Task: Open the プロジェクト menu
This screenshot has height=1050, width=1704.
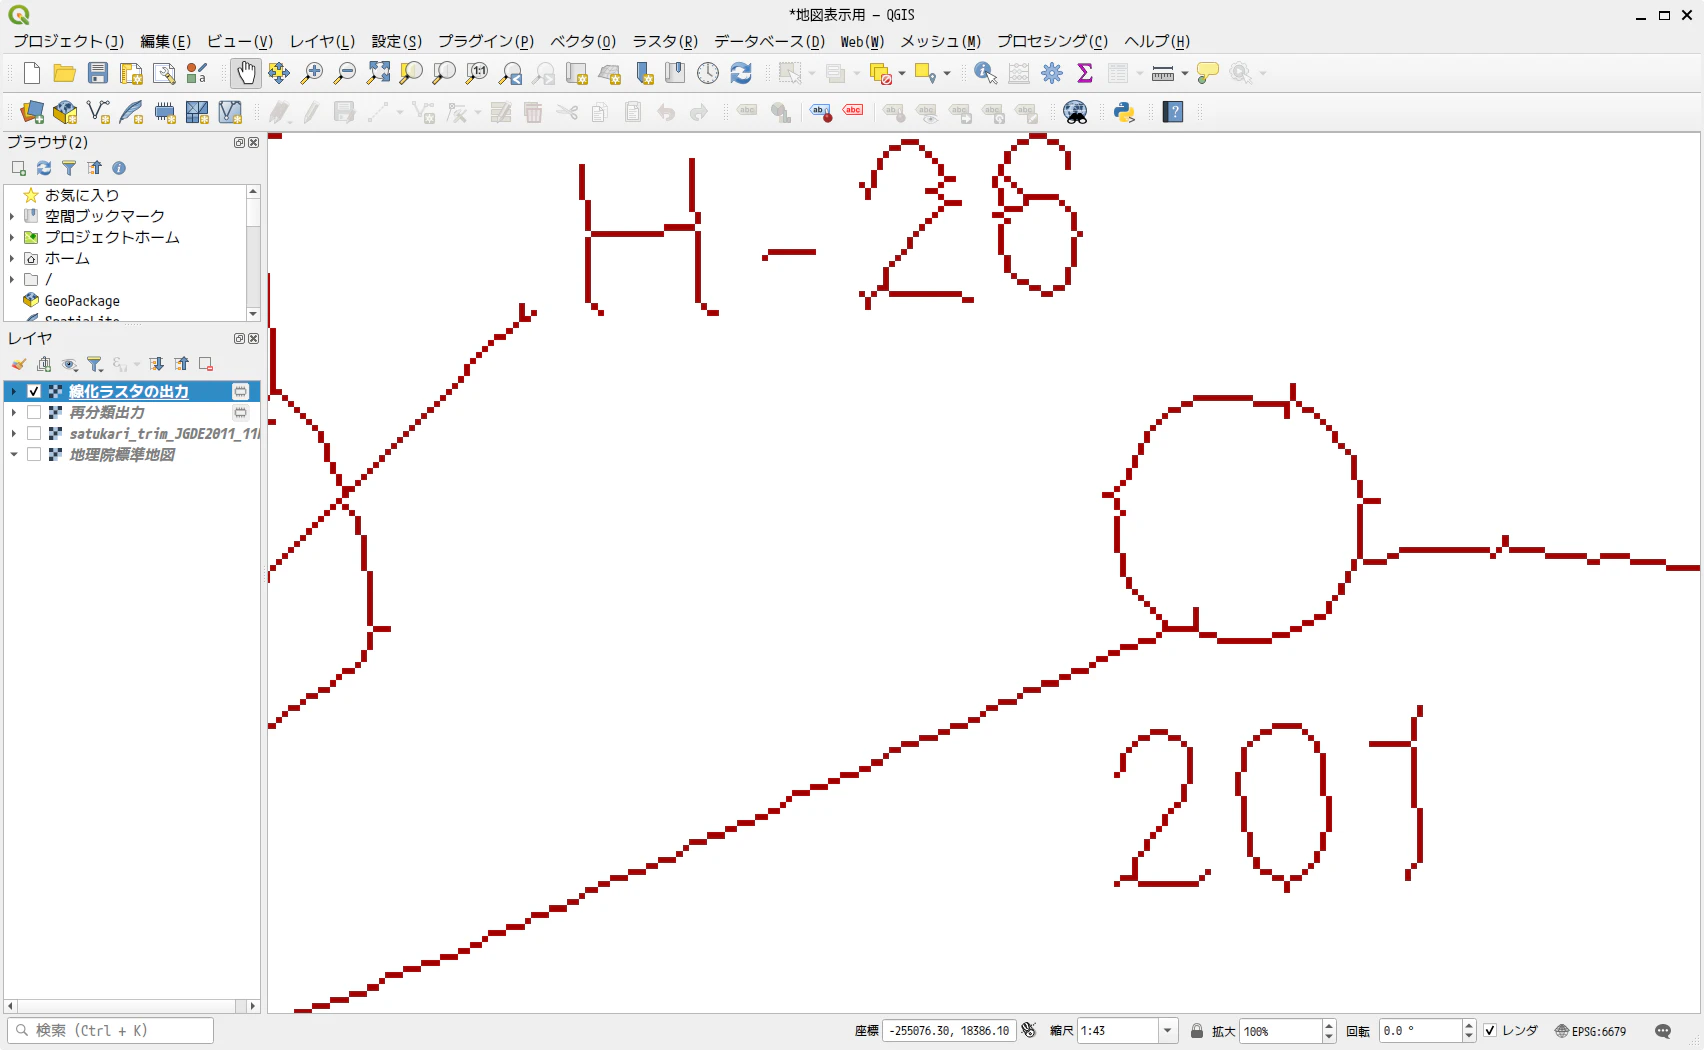Action: click(x=68, y=41)
